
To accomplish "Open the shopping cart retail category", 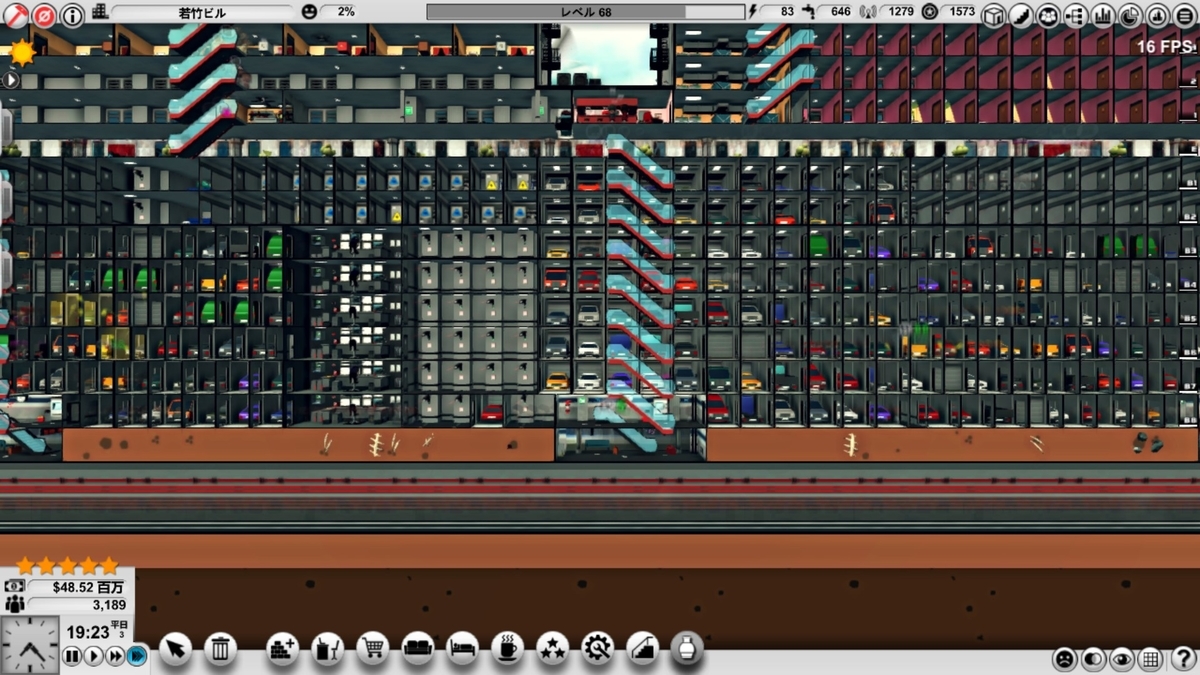I will point(373,649).
